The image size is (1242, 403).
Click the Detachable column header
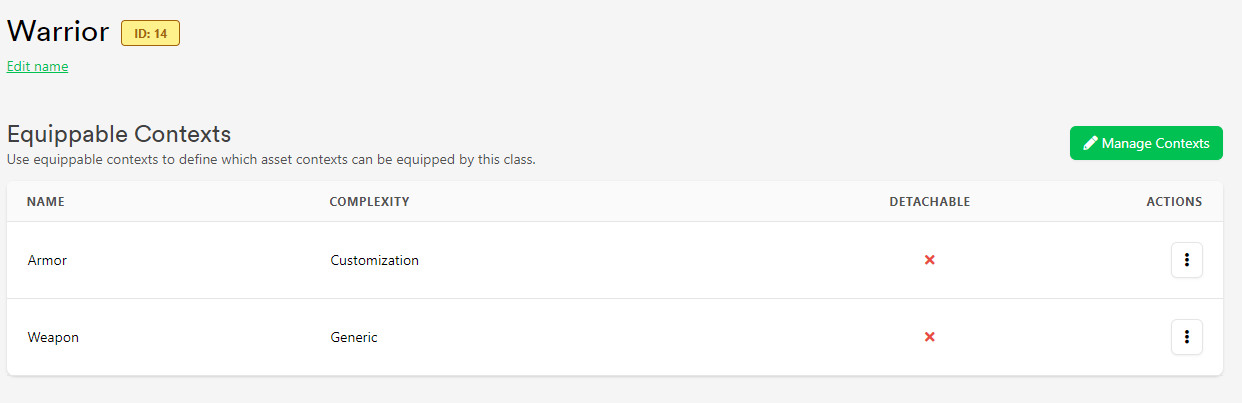(x=930, y=202)
